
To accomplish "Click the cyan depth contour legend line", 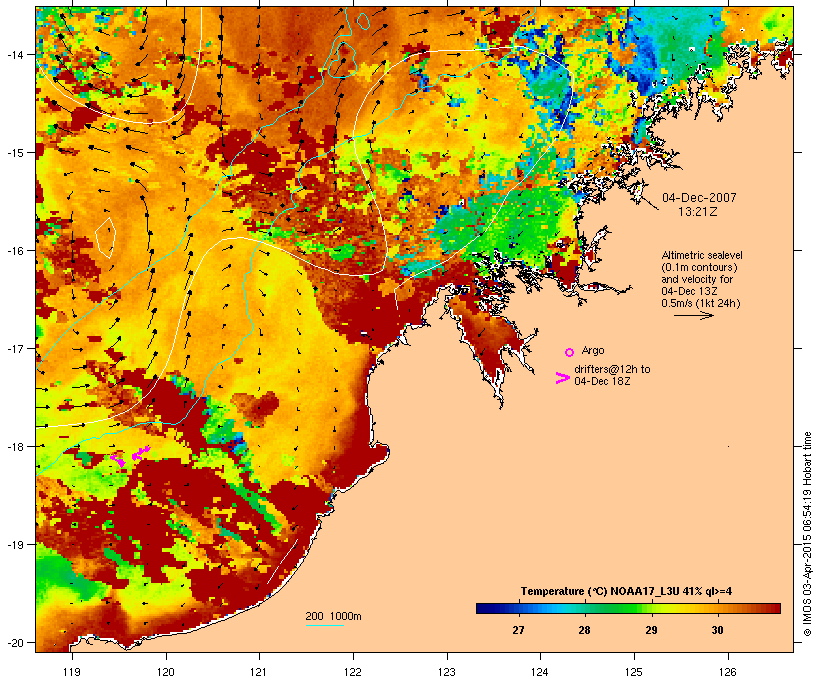I will coord(324,625).
